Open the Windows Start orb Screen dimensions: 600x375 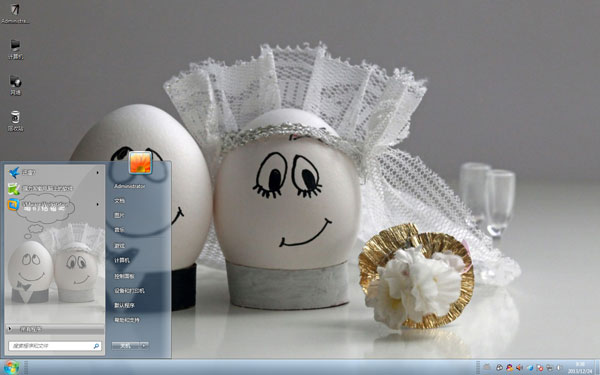(x=12, y=368)
